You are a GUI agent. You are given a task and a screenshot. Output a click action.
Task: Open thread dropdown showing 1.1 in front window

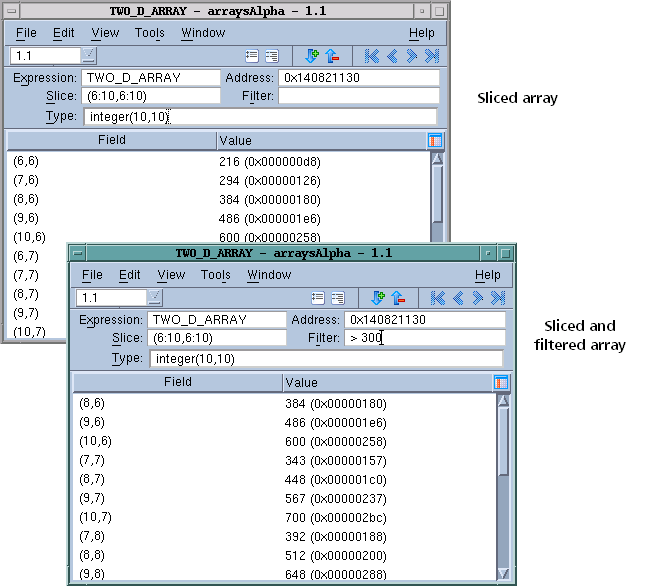(154, 298)
